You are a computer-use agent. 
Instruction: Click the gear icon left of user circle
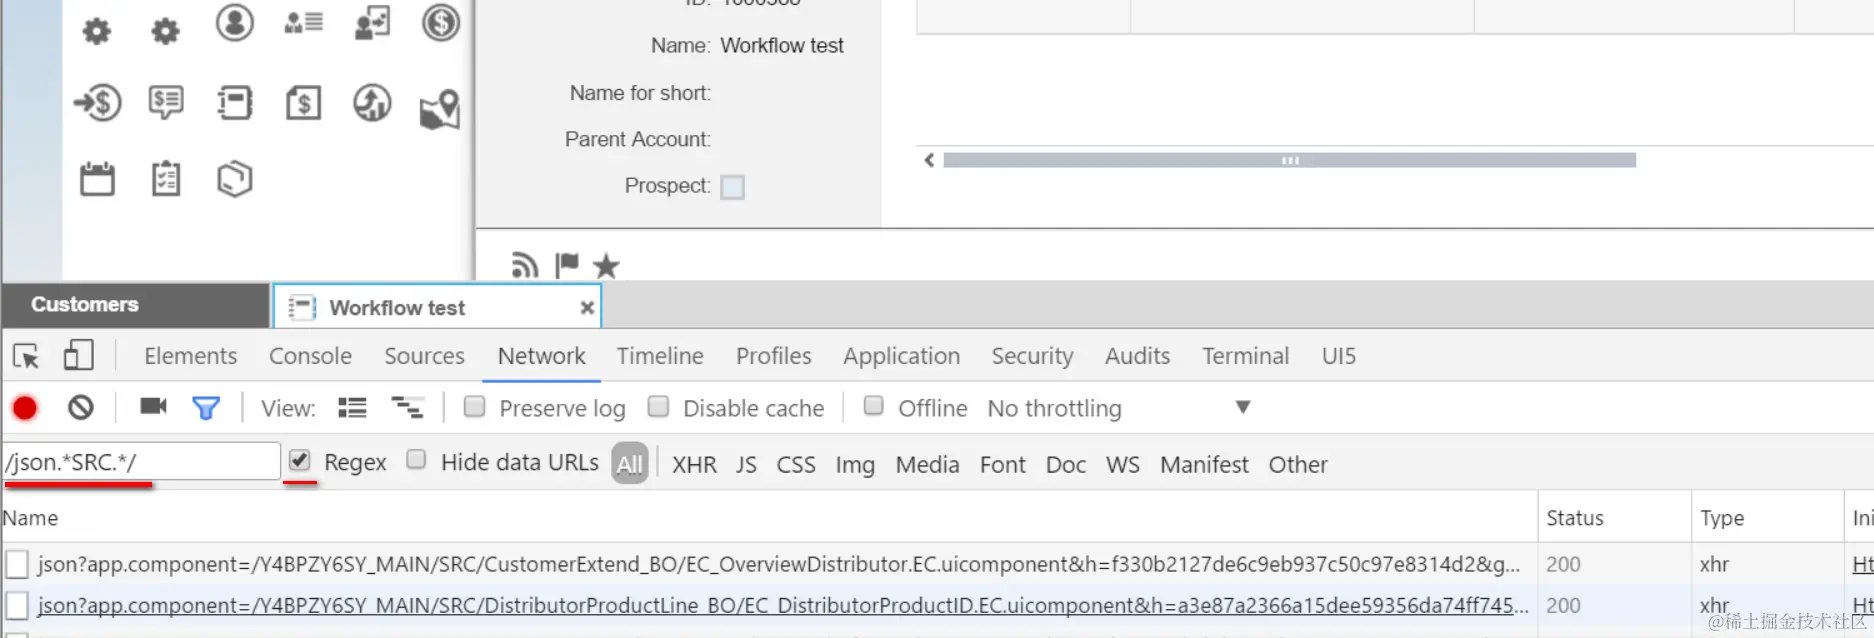pyautogui.click(x=165, y=31)
